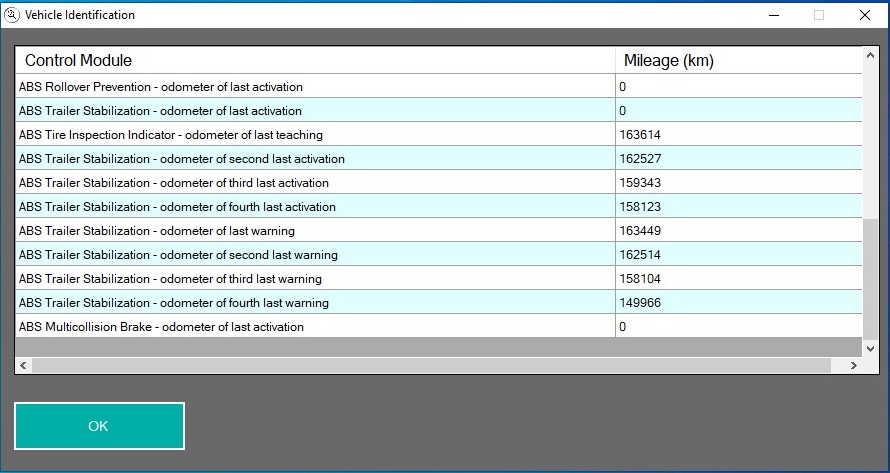Click the vertical scrollbar thumb
Viewport: 890px width, 473px height.
coord(870,279)
